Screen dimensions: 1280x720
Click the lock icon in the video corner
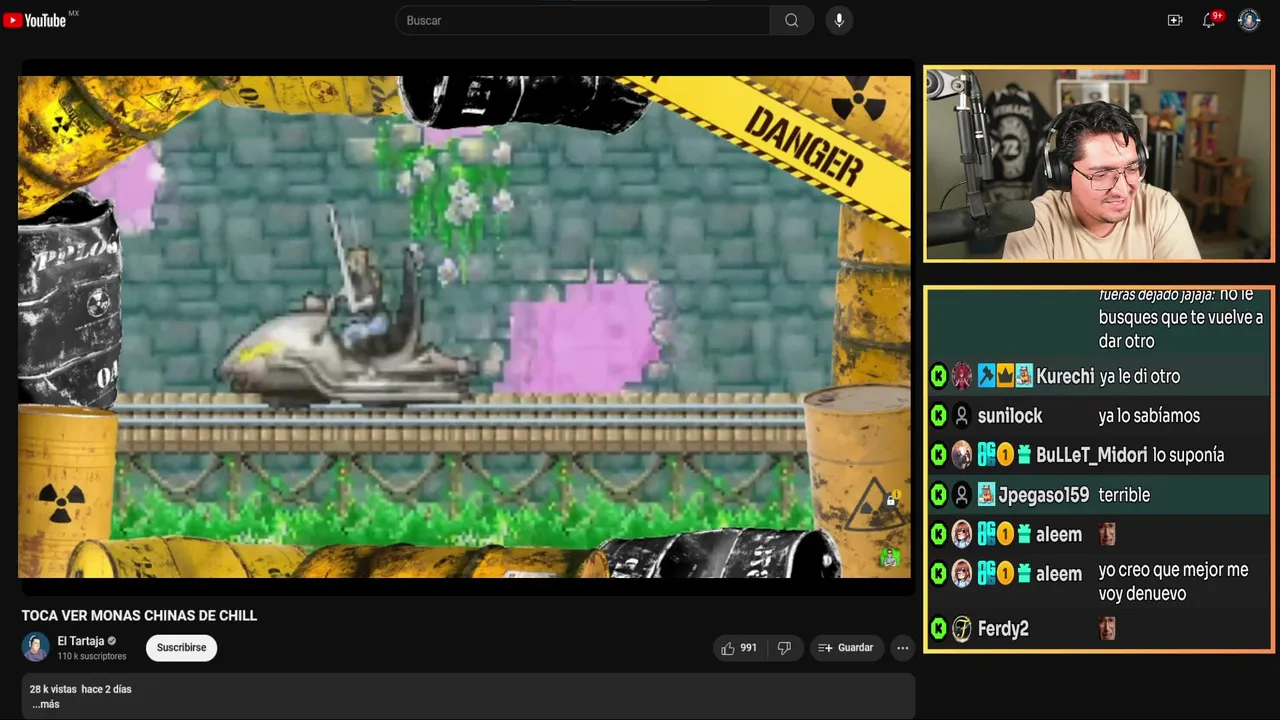point(890,500)
